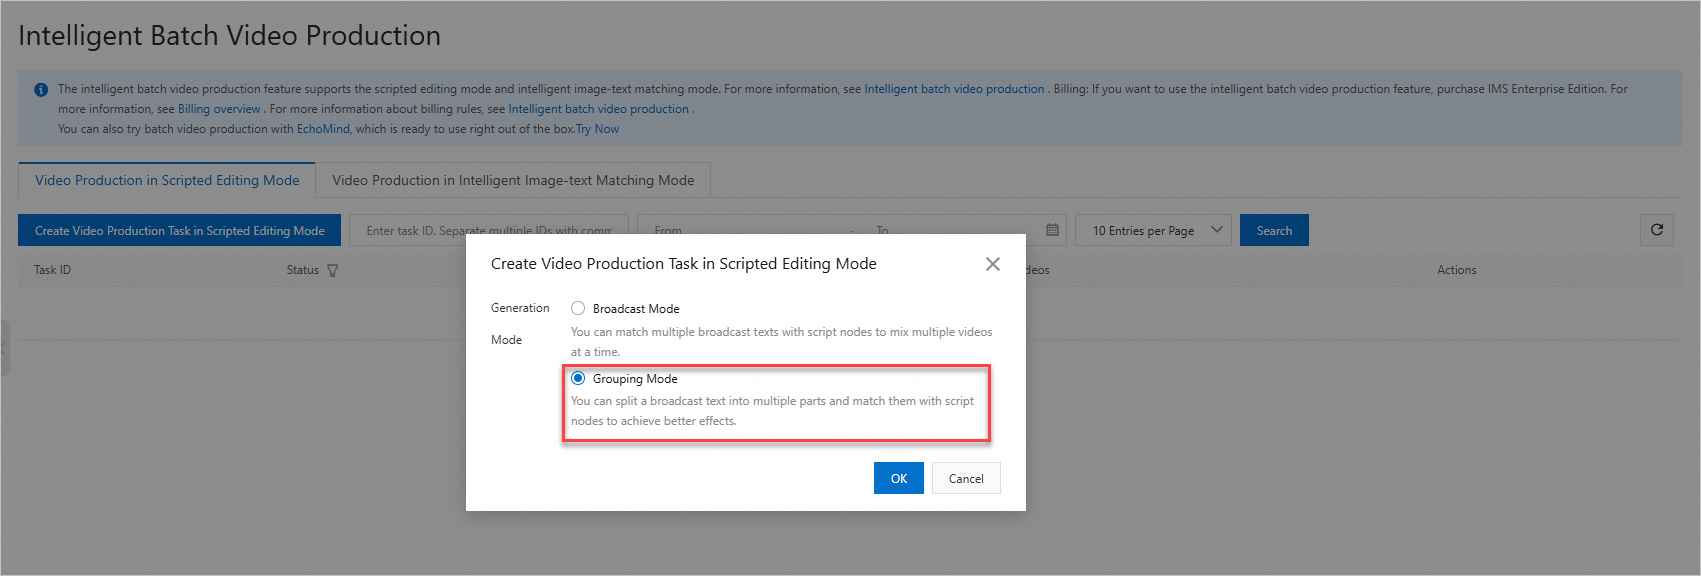Screen dimensions: 1701x576
Task: Click the Try Now link
Action: 598,129
